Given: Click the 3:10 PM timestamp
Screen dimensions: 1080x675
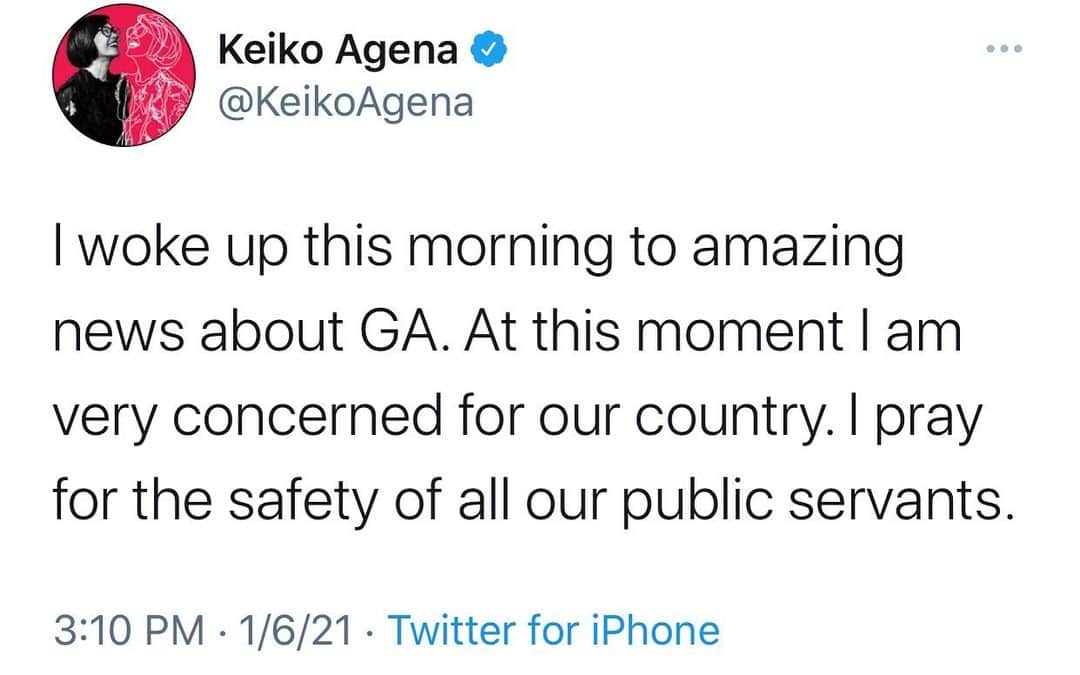Looking at the screenshot, I should coord(129,631).
